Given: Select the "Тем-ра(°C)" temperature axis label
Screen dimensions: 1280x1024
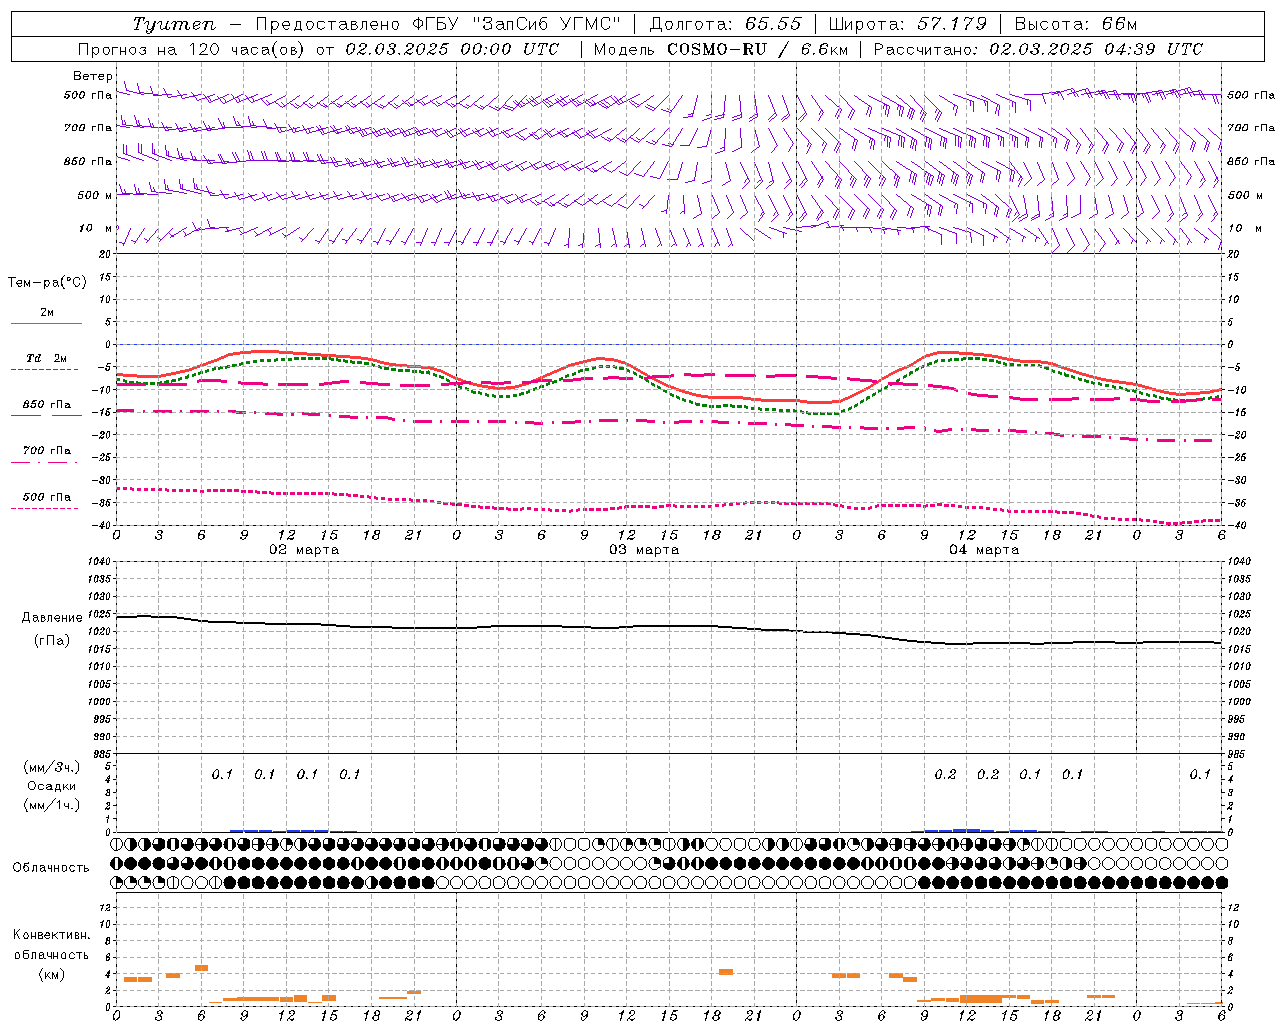Looking at the screenshot, I should (x=47, y=282).
